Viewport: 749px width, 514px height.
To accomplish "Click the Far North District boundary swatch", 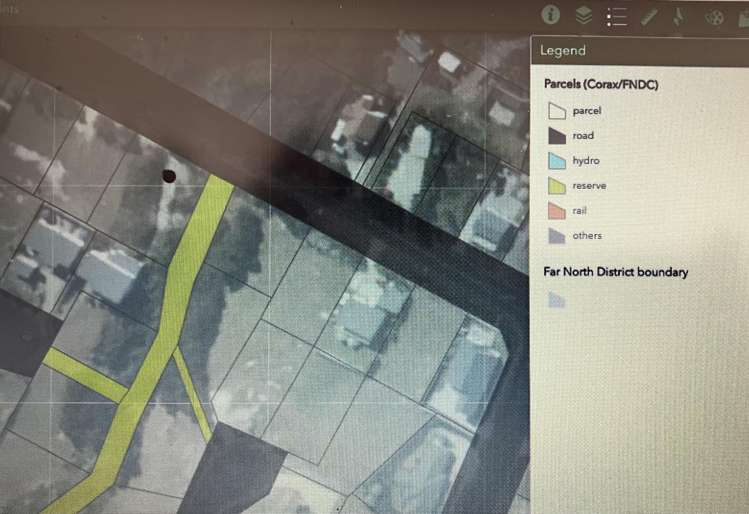I will click(x=556, y=300).
